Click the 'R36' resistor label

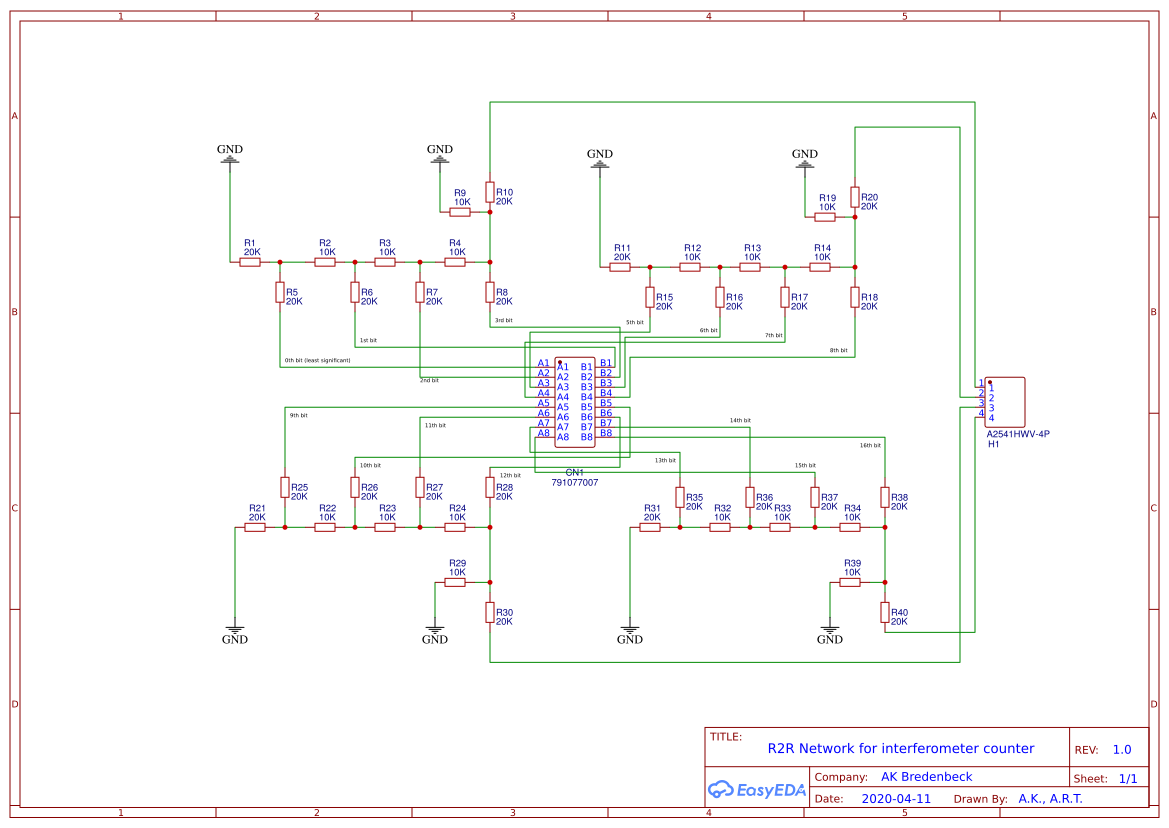click(765, 497)
